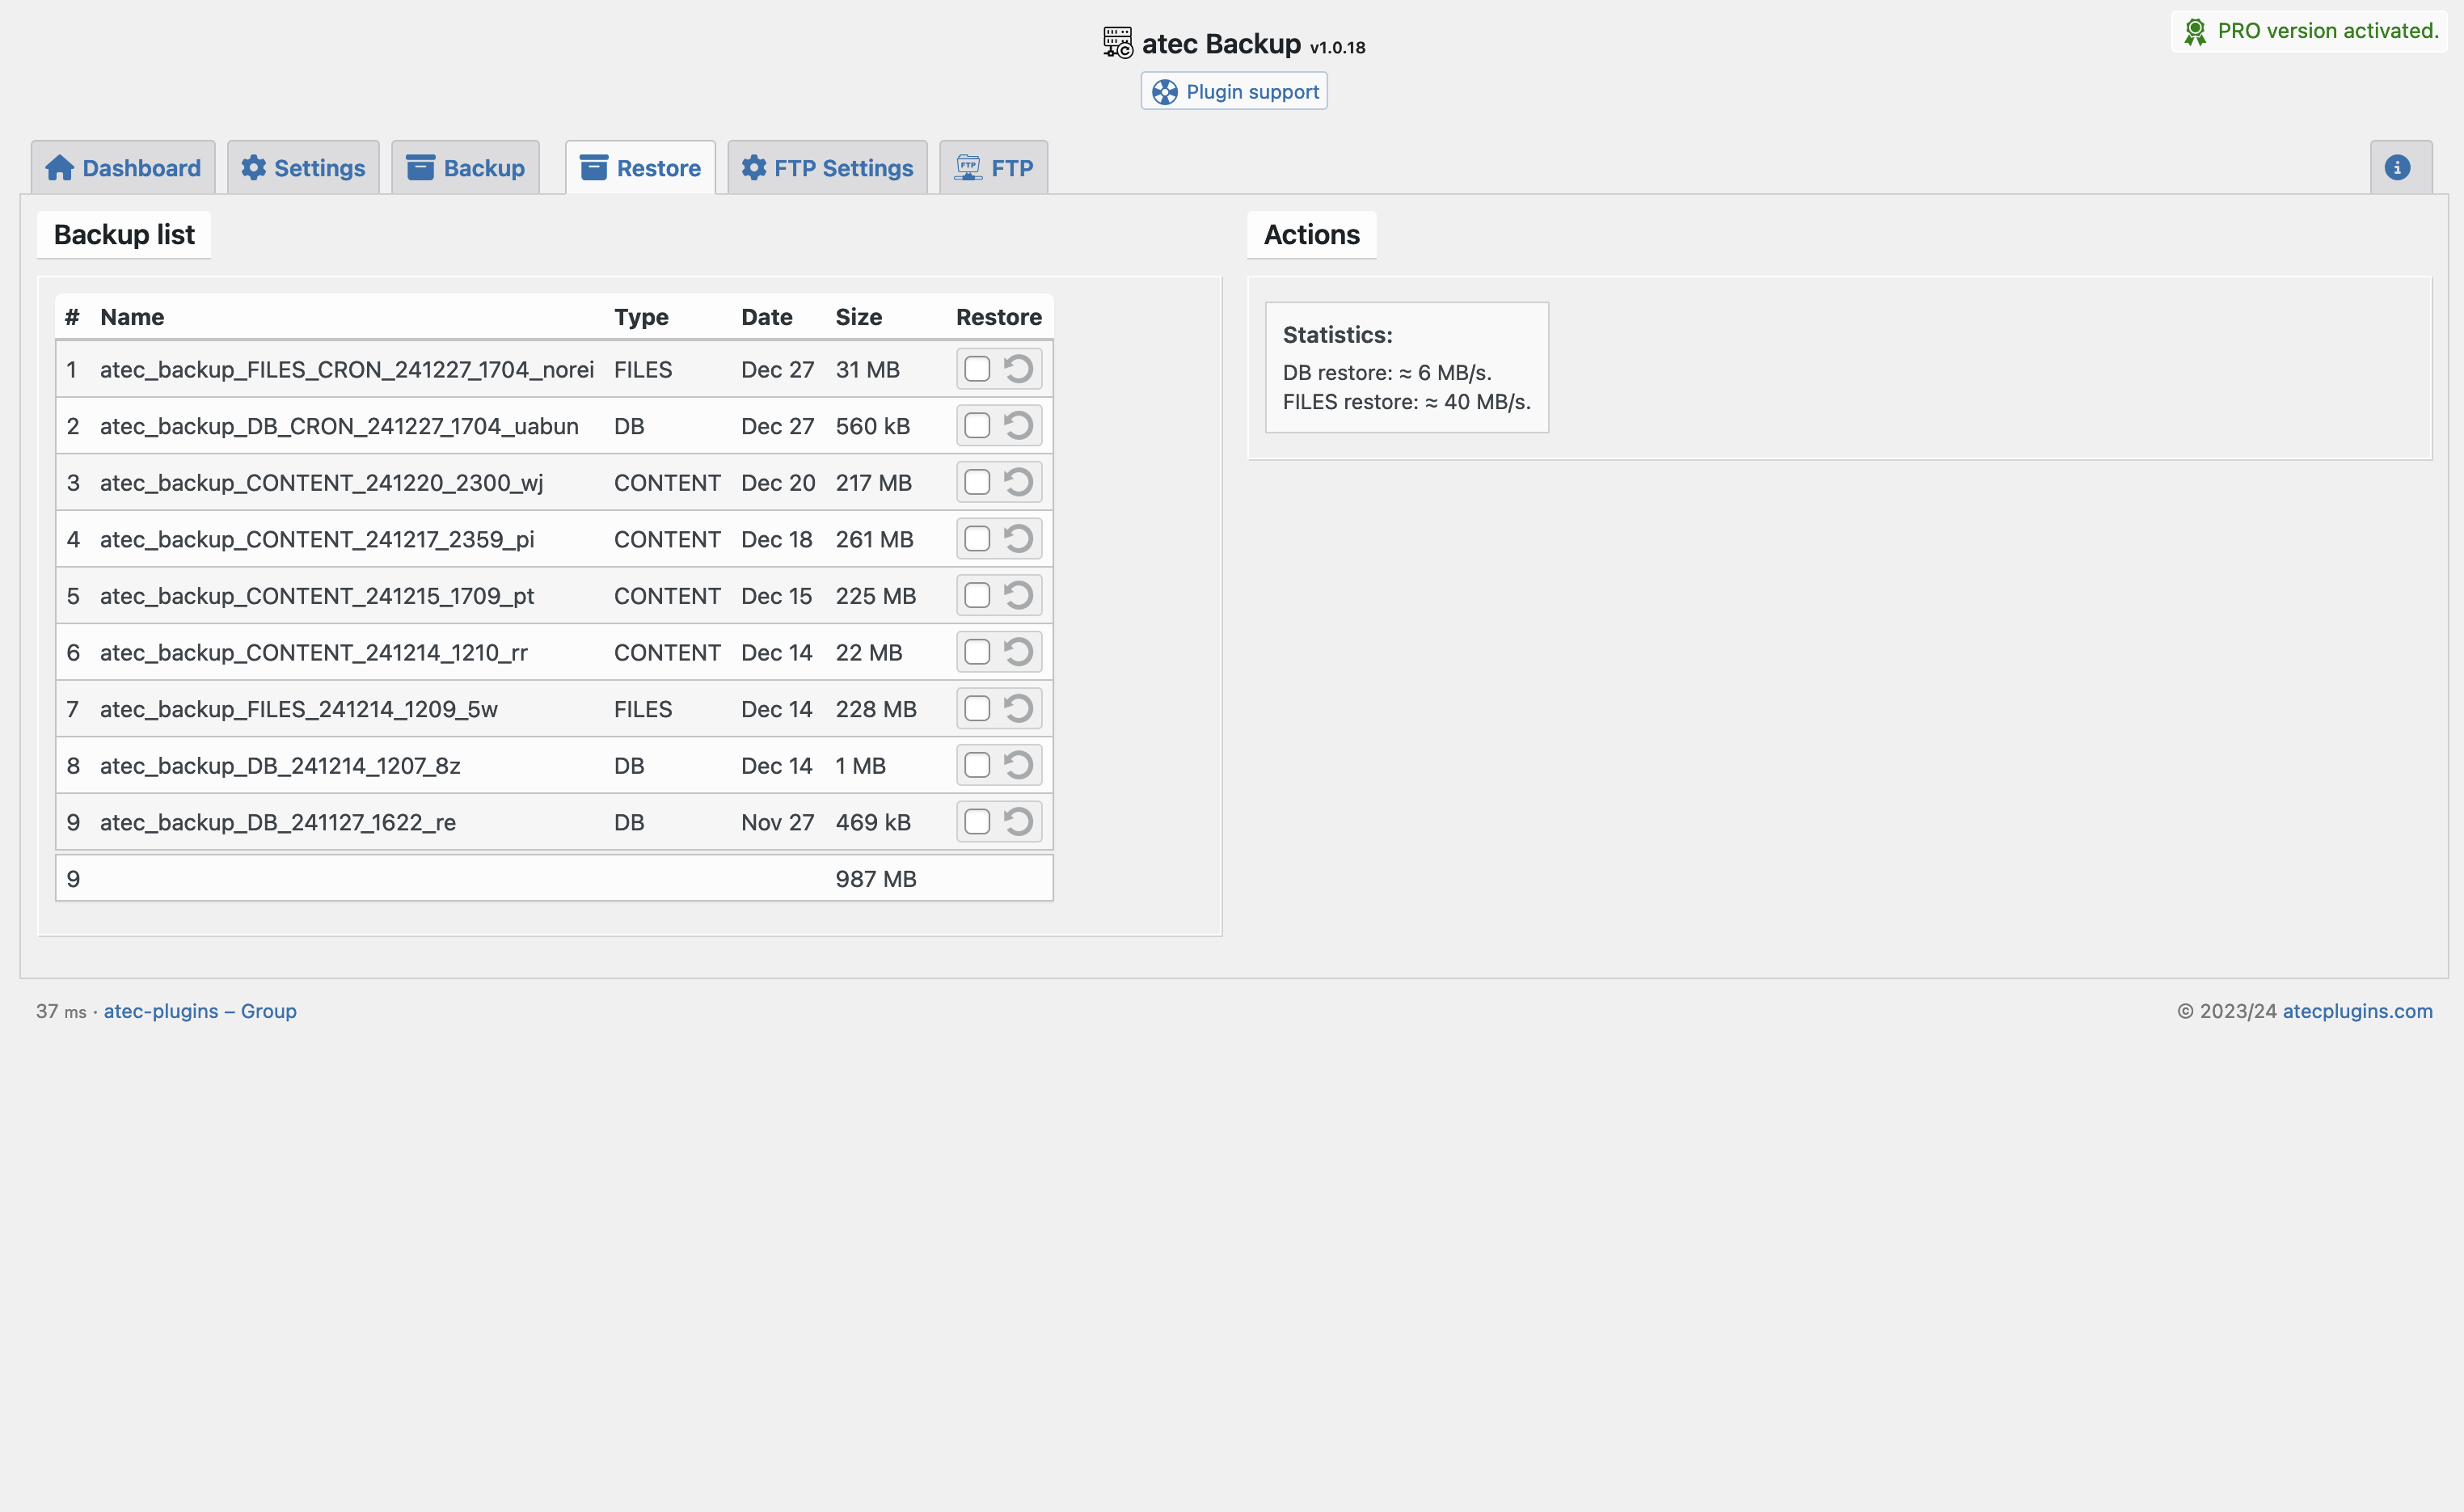Click restore icon for atec_backup_CONTENT_241220_2300_wj
This screenshot has height=1512, width=2464.
click(x=1018, y=482)
